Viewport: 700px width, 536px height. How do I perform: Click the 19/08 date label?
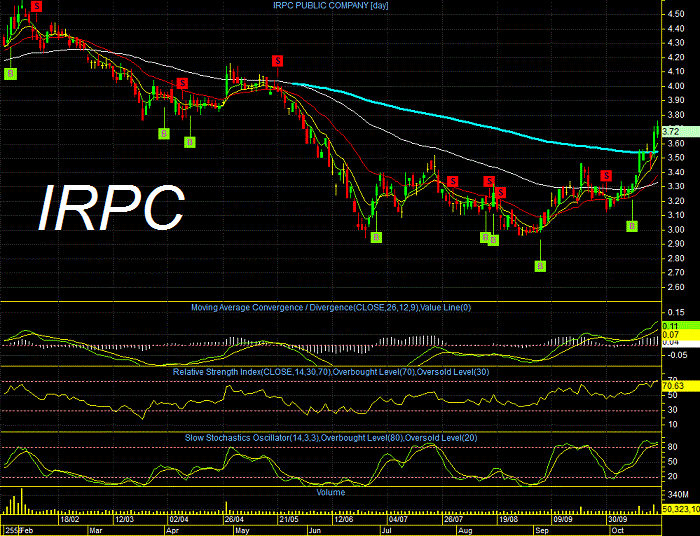(x=508, y=519)
